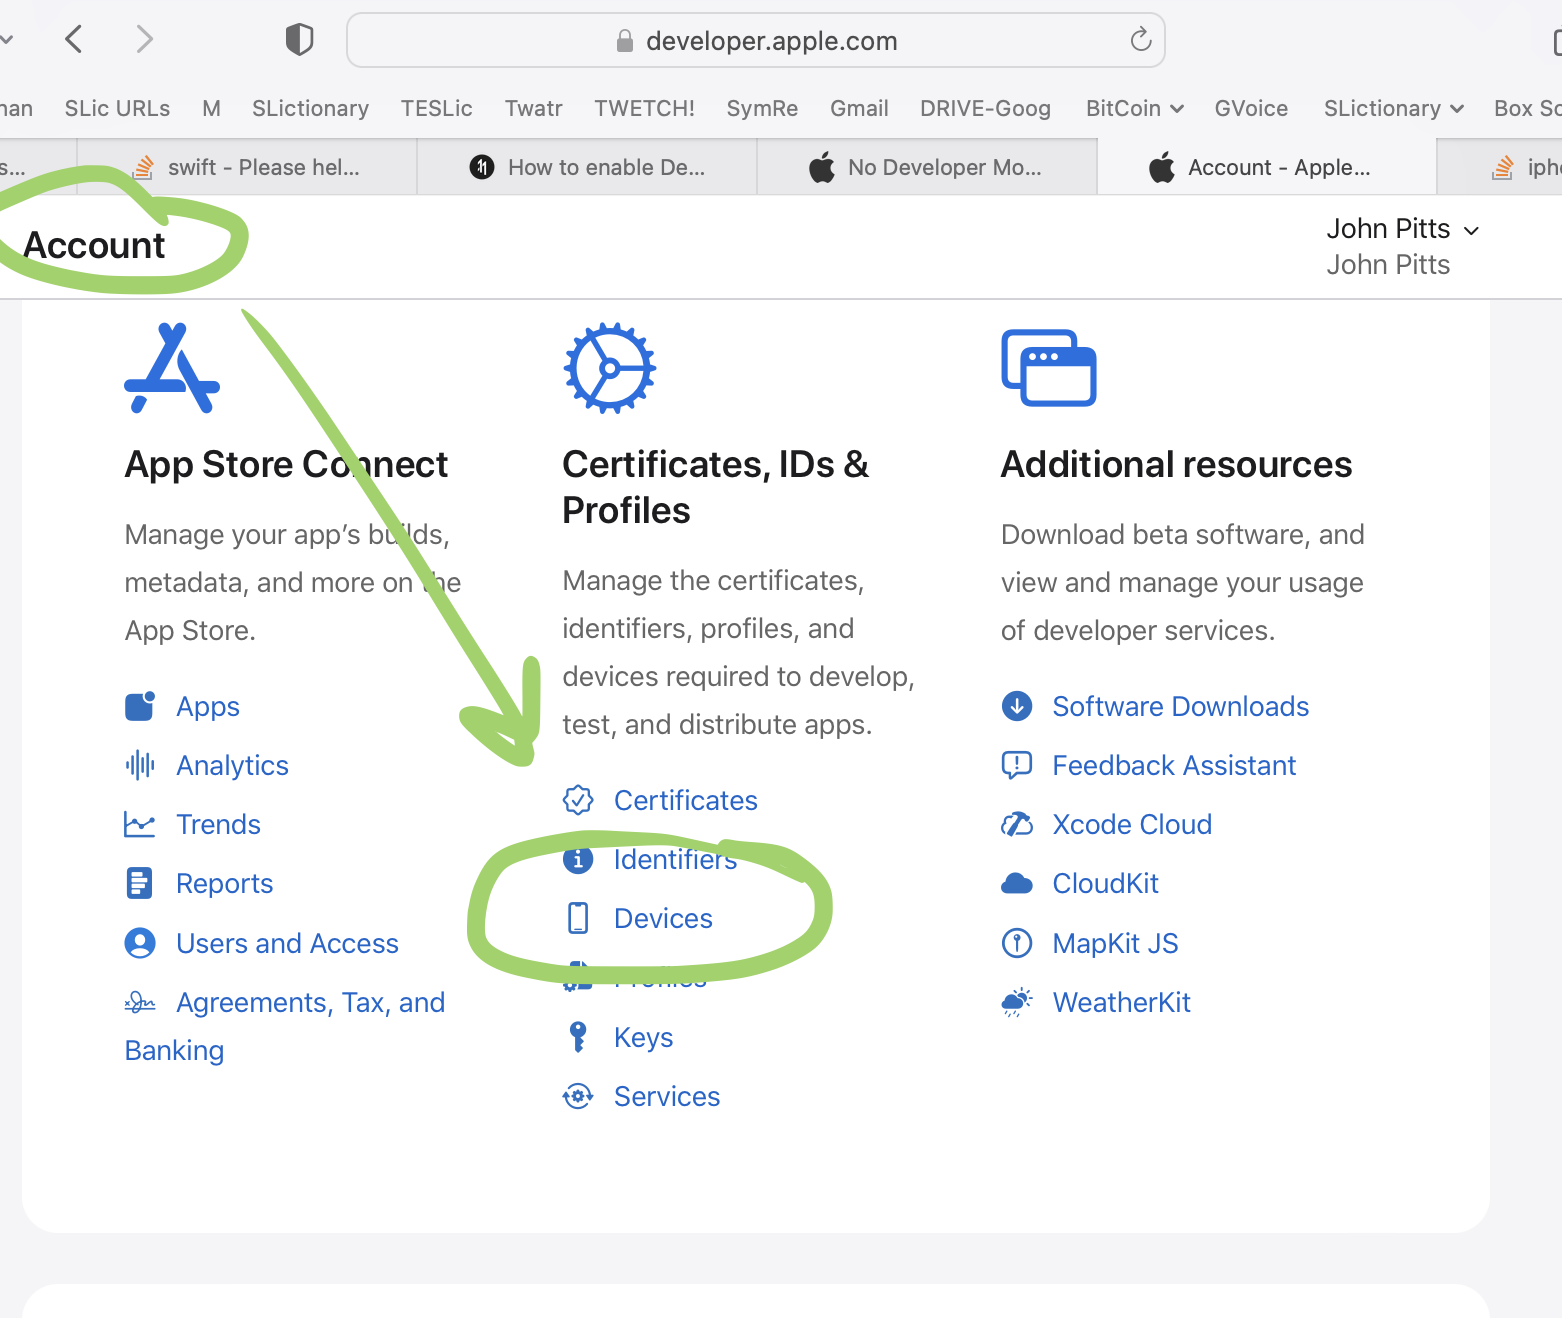Open the Services link
The height and width of the screenshot is (1318, 1562).
click(667, 1096)
